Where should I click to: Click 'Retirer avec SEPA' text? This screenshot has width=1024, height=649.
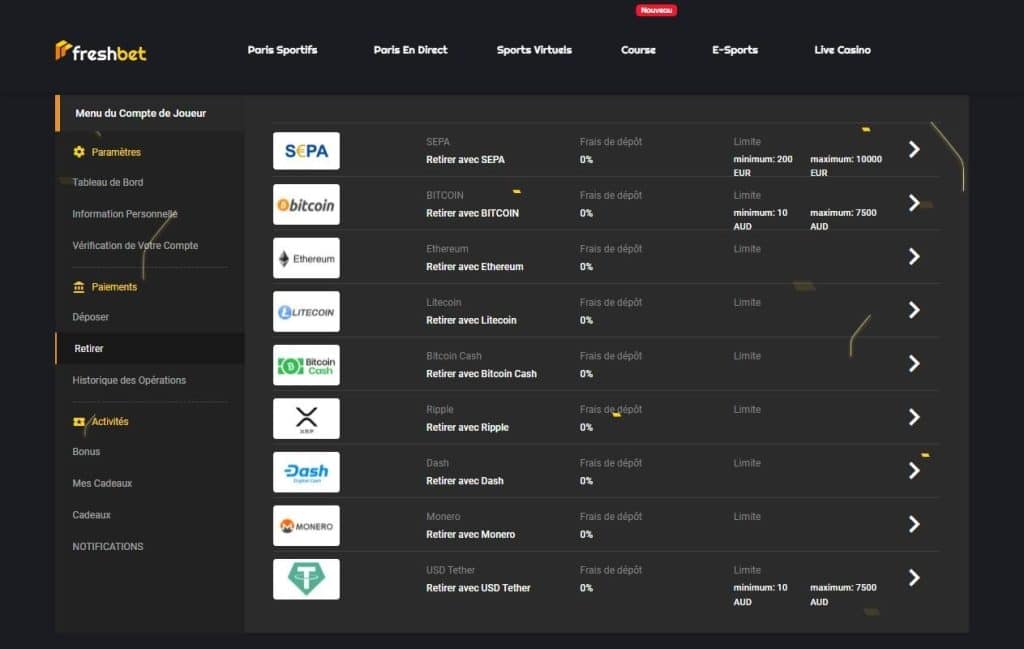465,159
